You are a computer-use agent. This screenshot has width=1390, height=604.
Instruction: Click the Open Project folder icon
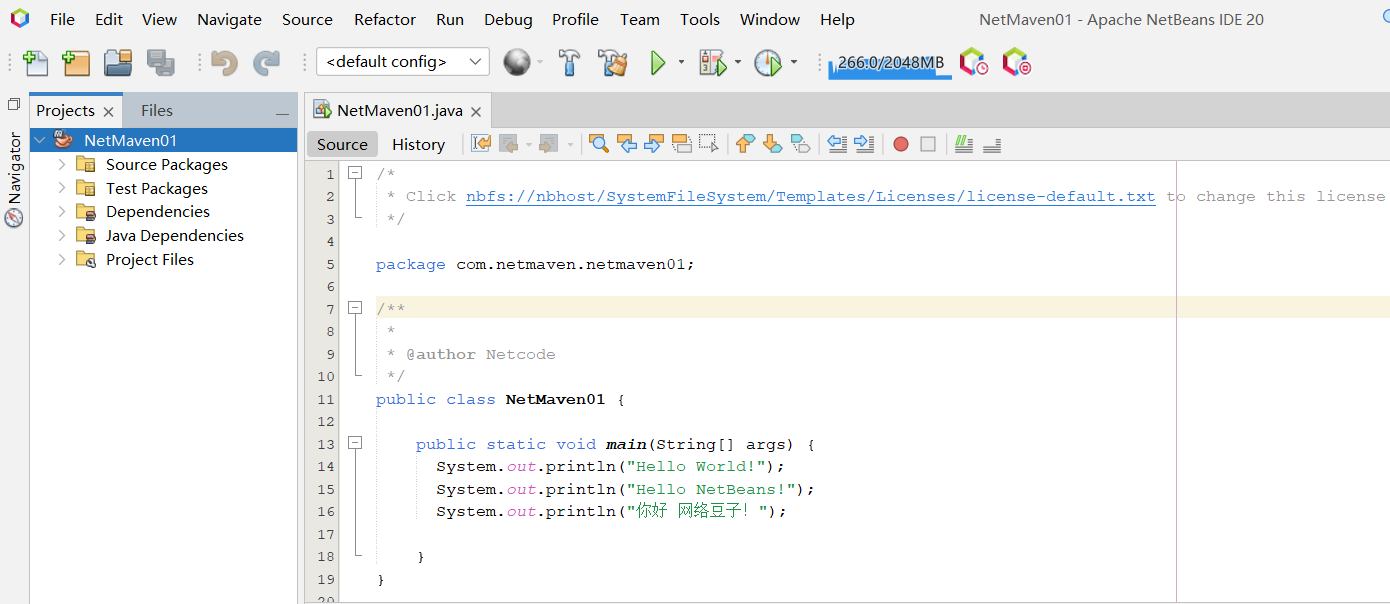pos(118,62)
